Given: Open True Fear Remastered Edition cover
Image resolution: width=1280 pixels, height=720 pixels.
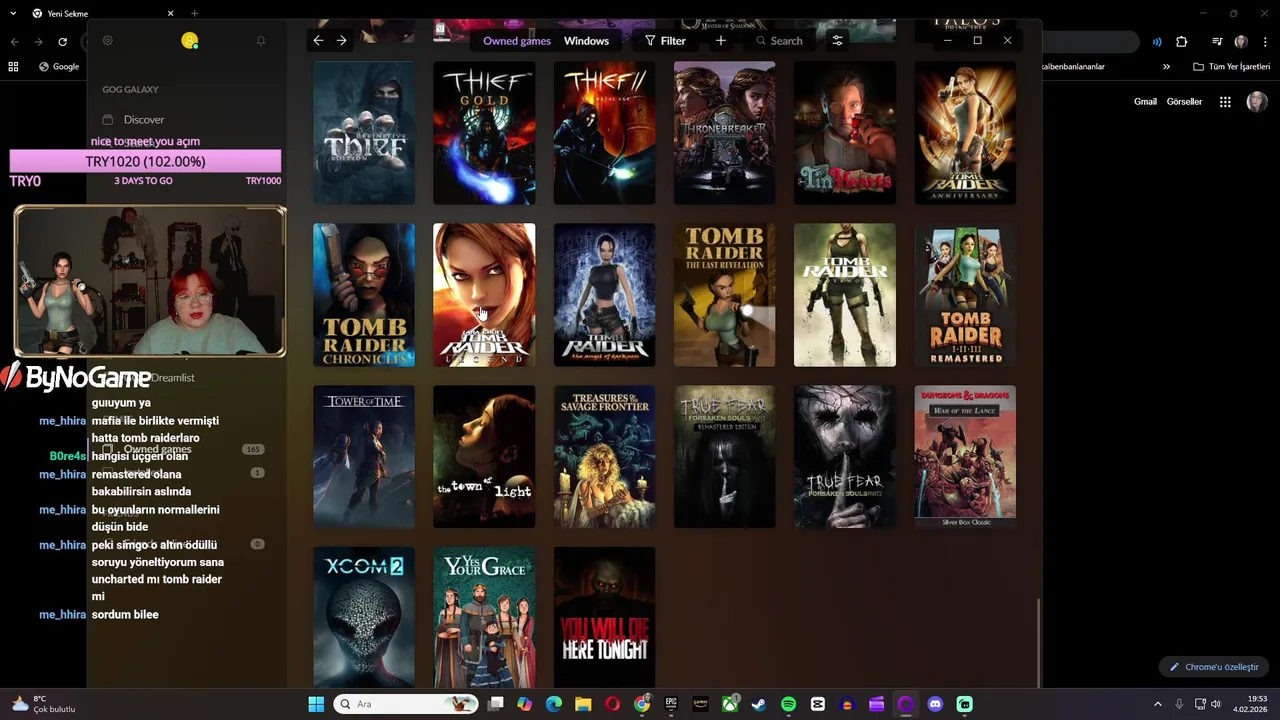Looking at the screenshot, I should (x=724, y=457).
